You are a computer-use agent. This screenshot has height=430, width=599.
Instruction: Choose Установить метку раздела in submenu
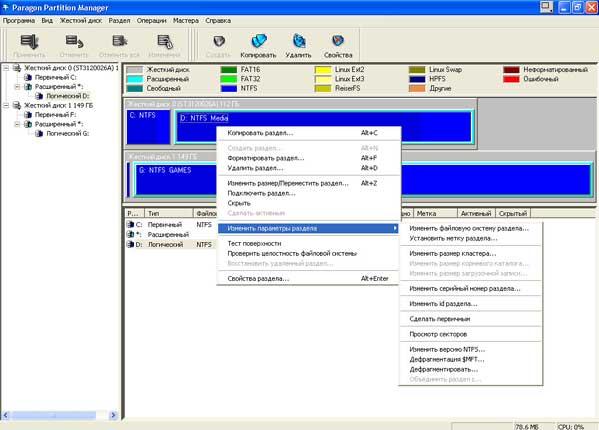[470, 238]
